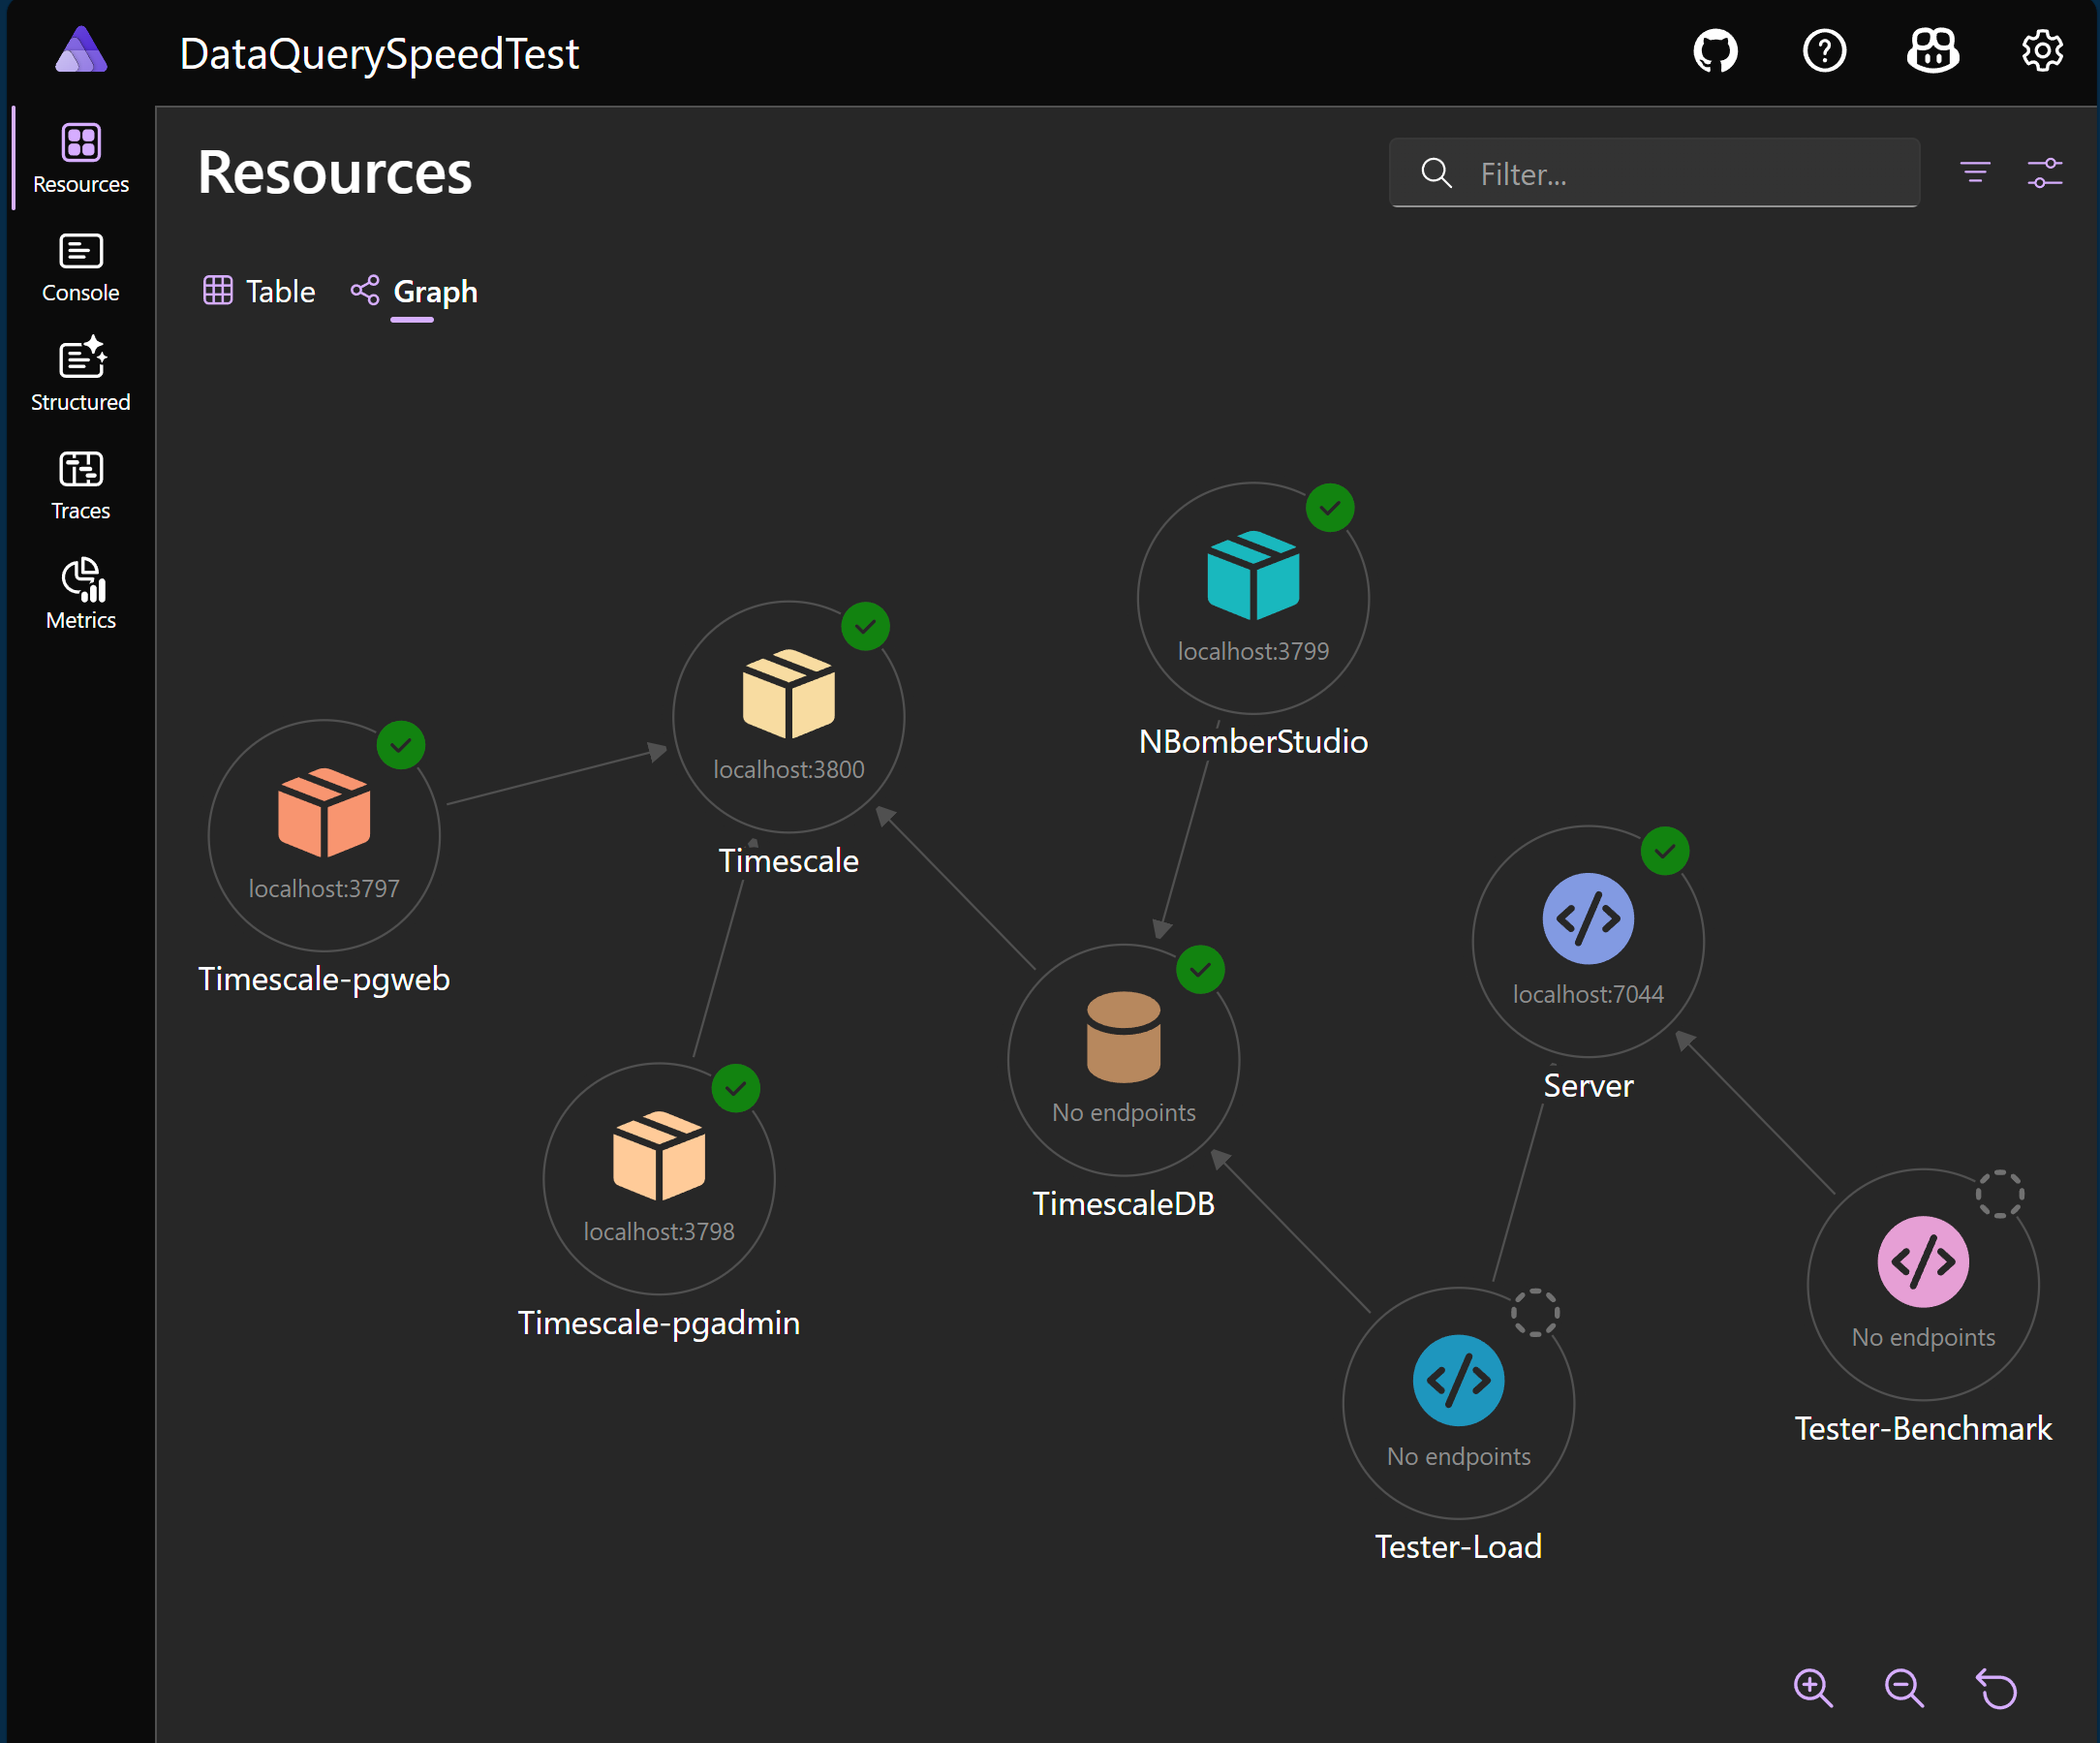The image size is (2100, 1743).
Task: Click the localhost:3798 endpoint text
Action: [x=659, y=1232]
